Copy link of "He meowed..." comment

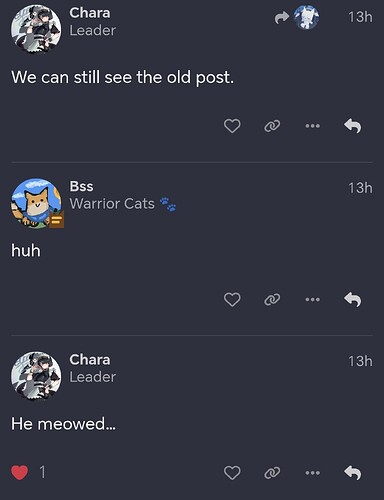[272, 473]
